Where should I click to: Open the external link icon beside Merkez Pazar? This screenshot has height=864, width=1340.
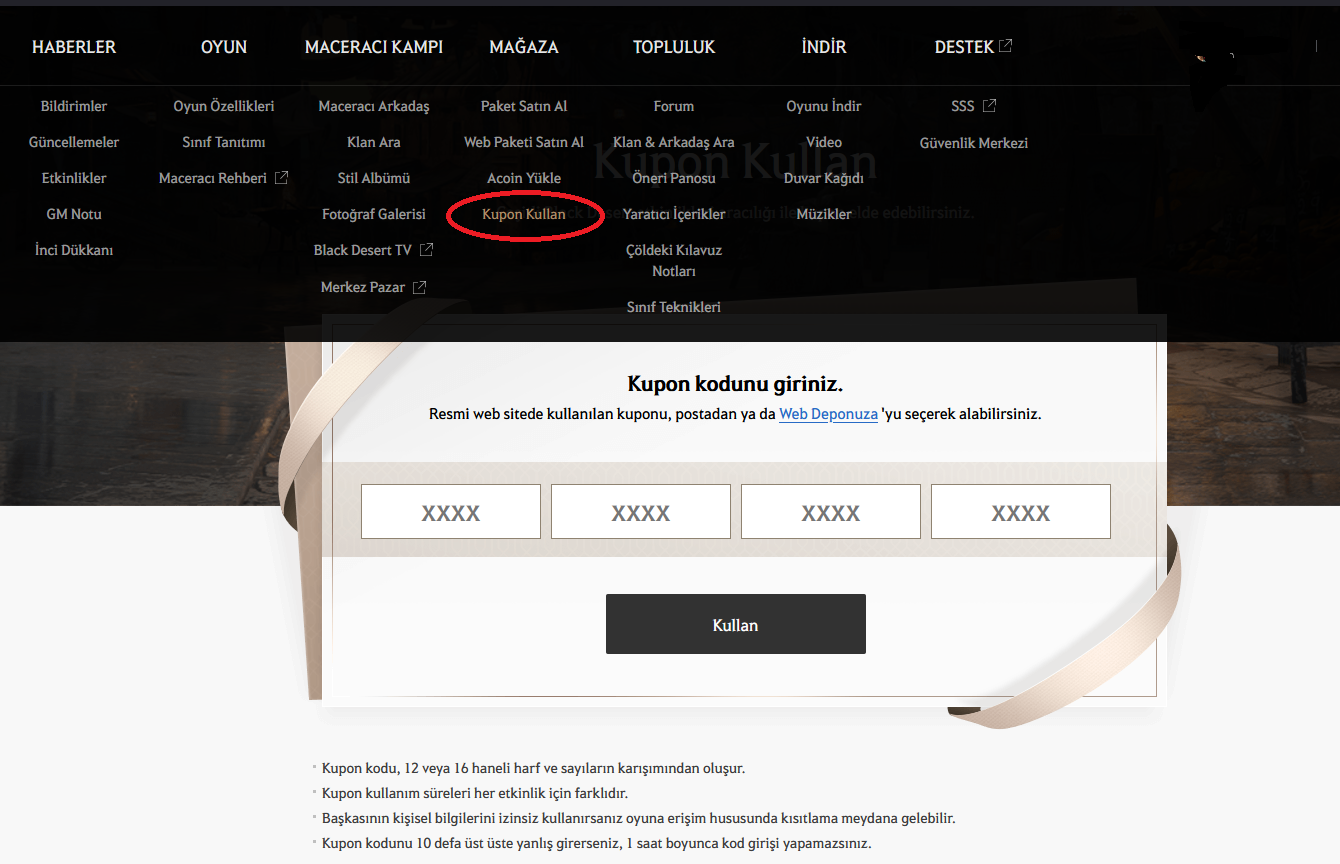point(419,286)
